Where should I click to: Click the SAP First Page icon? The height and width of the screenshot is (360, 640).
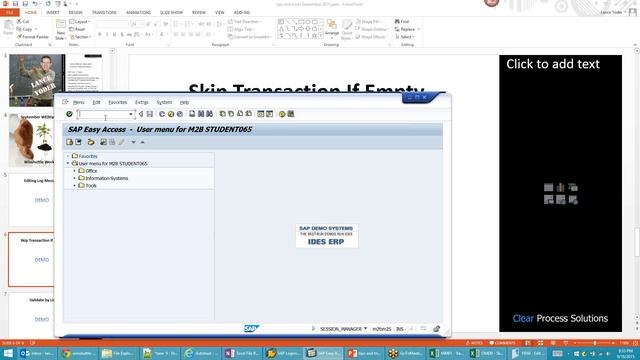pos(222,114)
